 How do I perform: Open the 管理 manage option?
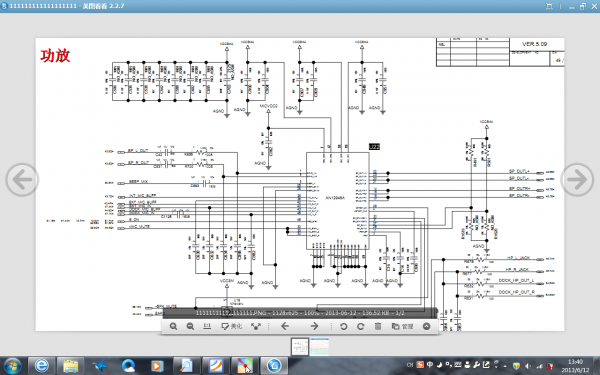[x=403, y=326]
